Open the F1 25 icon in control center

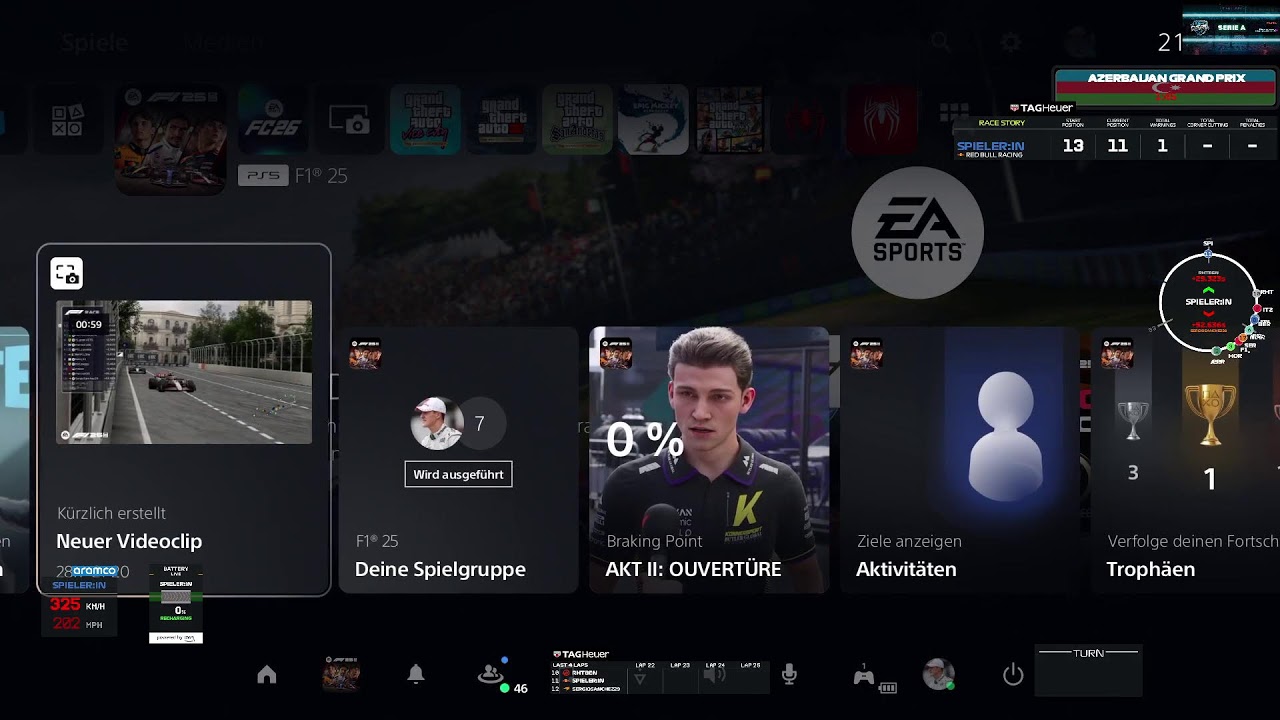[x=341, y=675]
